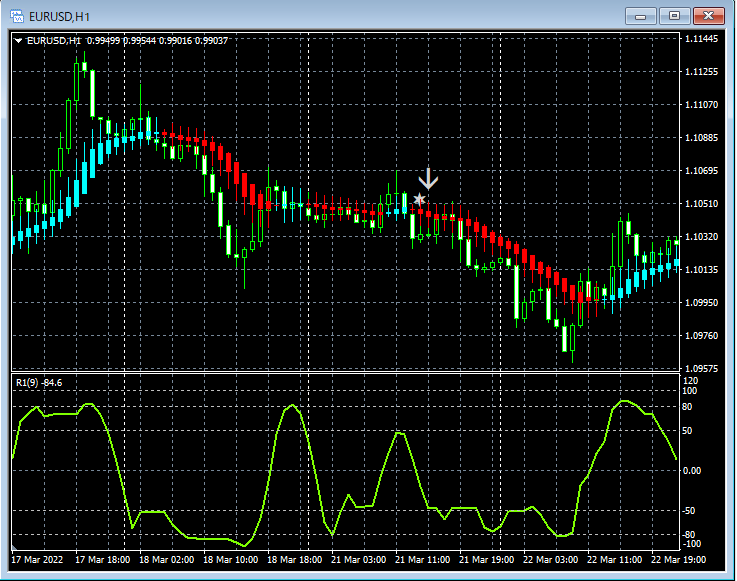
Task: Select the 17 Mar 2022 date label
Action: tap(39, 560)
